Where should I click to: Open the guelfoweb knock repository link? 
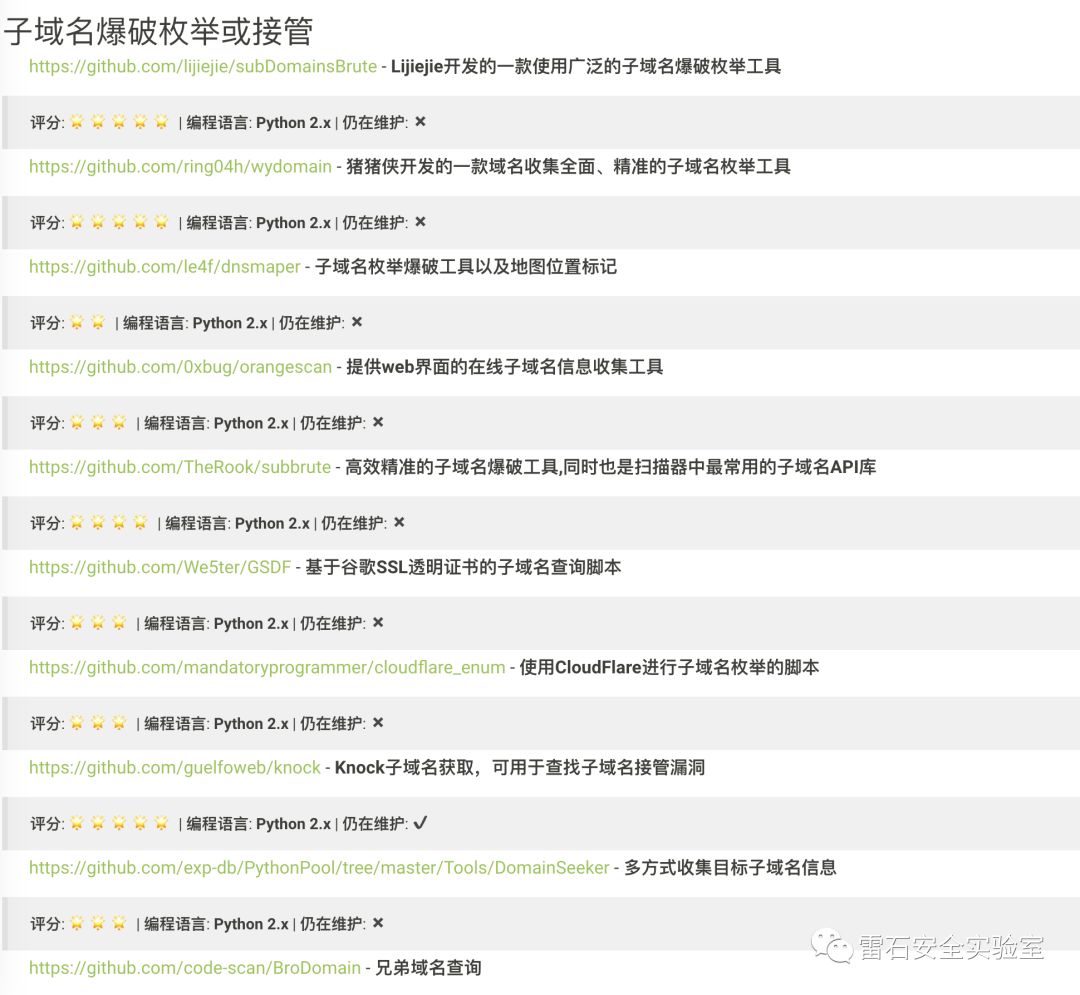click(x=175, y=767)
